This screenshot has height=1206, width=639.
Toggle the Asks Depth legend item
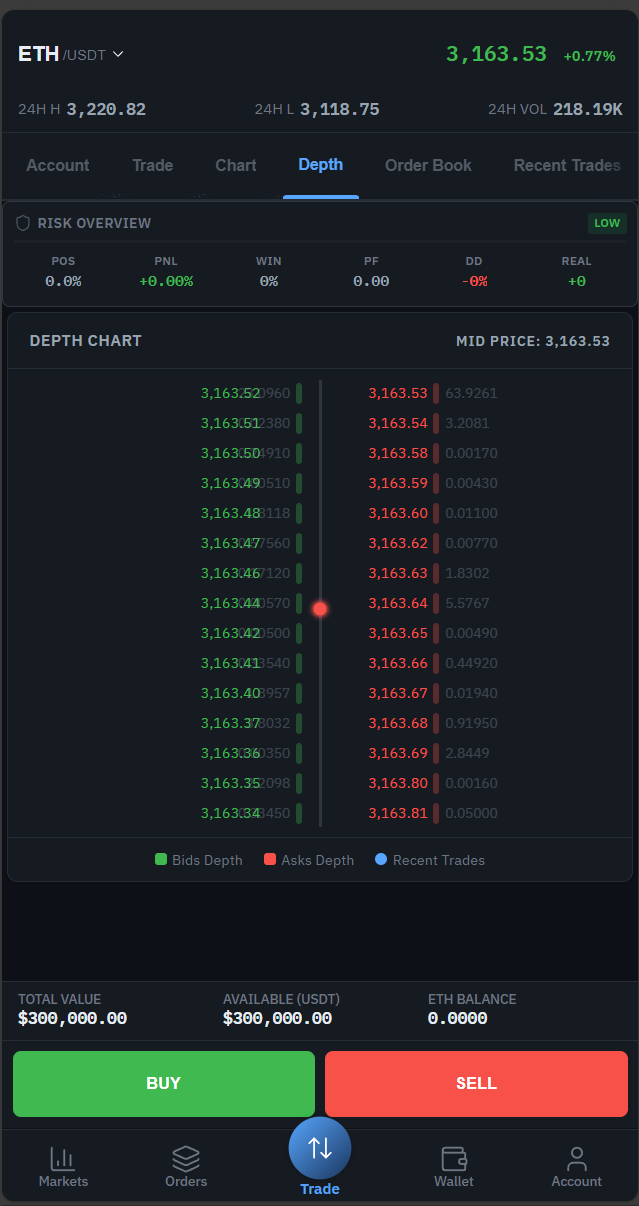(308, 860)
